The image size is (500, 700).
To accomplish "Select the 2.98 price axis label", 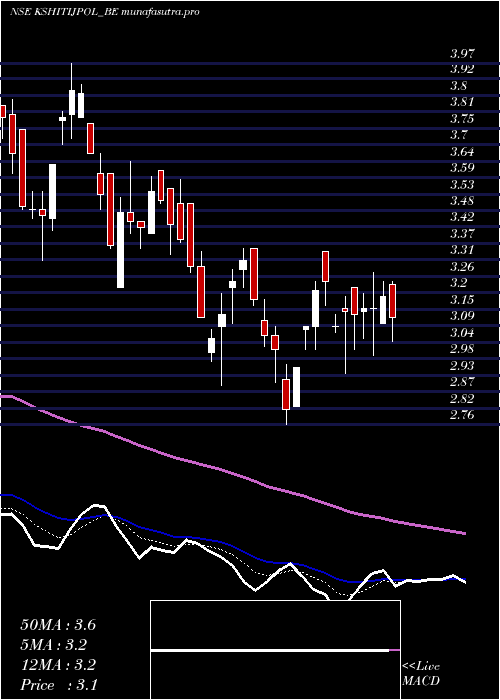I will [x=462, y=350].
